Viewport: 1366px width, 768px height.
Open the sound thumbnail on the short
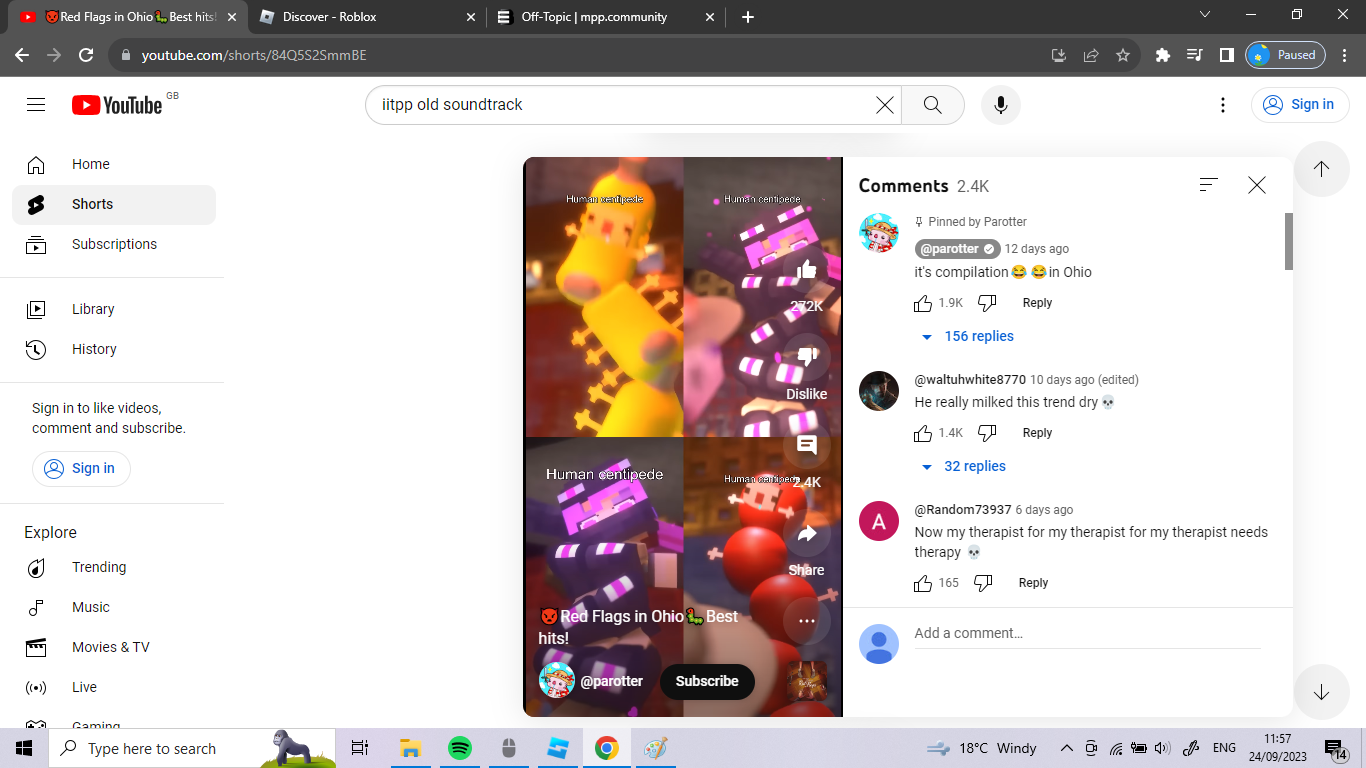pos(806,680)
